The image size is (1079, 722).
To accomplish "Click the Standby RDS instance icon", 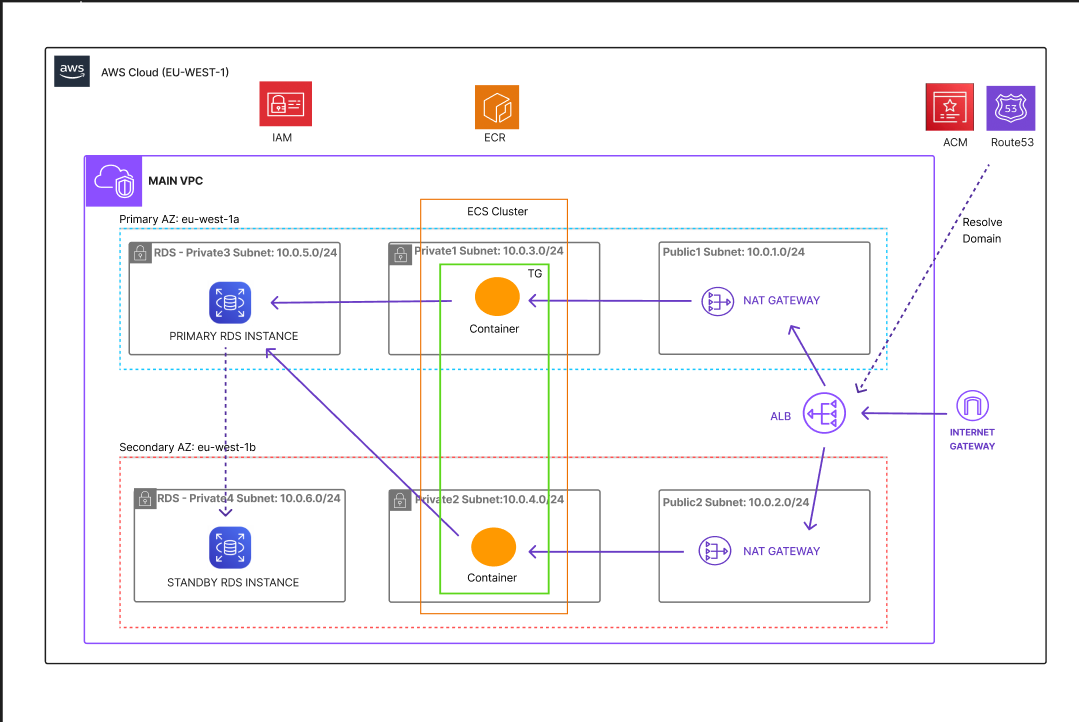I will (230, 547).
